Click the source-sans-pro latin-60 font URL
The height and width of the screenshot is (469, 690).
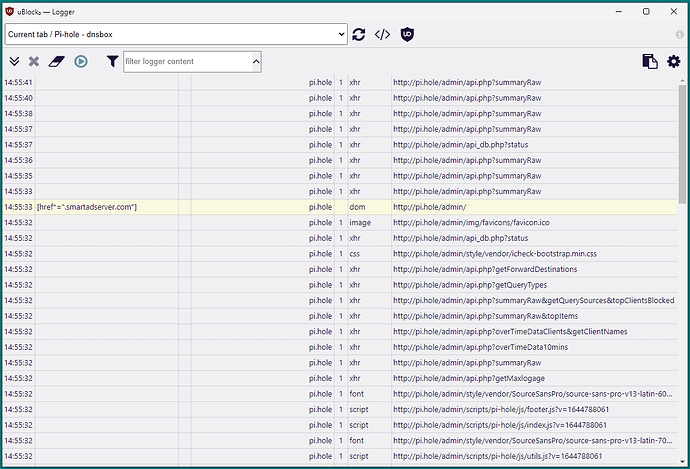click(x=532, y=394)
